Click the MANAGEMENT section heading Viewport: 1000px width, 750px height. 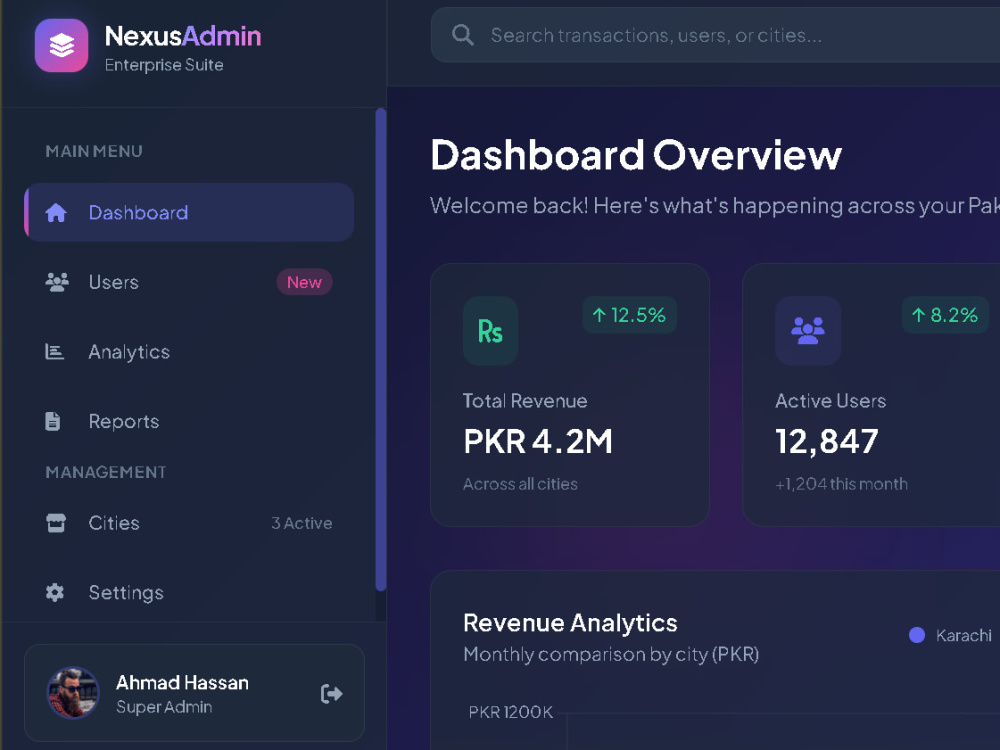coord(106,472)
